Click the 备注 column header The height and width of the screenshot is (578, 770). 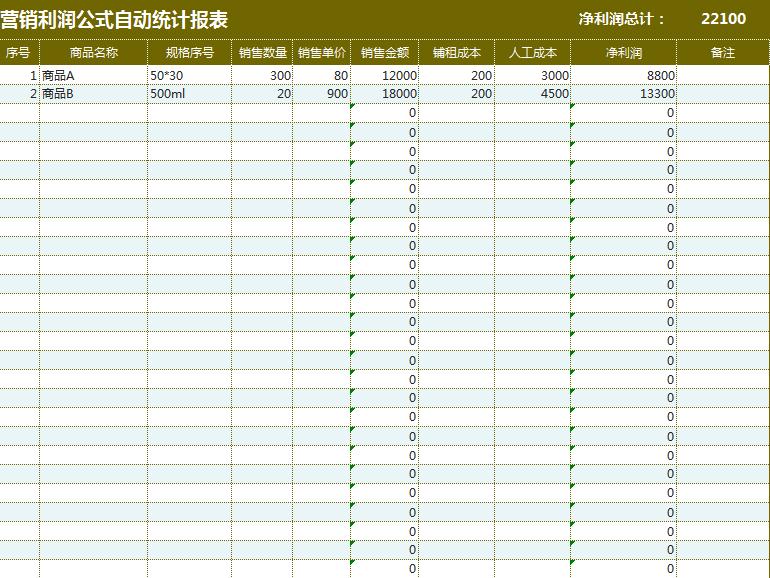[x=722, y=53]
